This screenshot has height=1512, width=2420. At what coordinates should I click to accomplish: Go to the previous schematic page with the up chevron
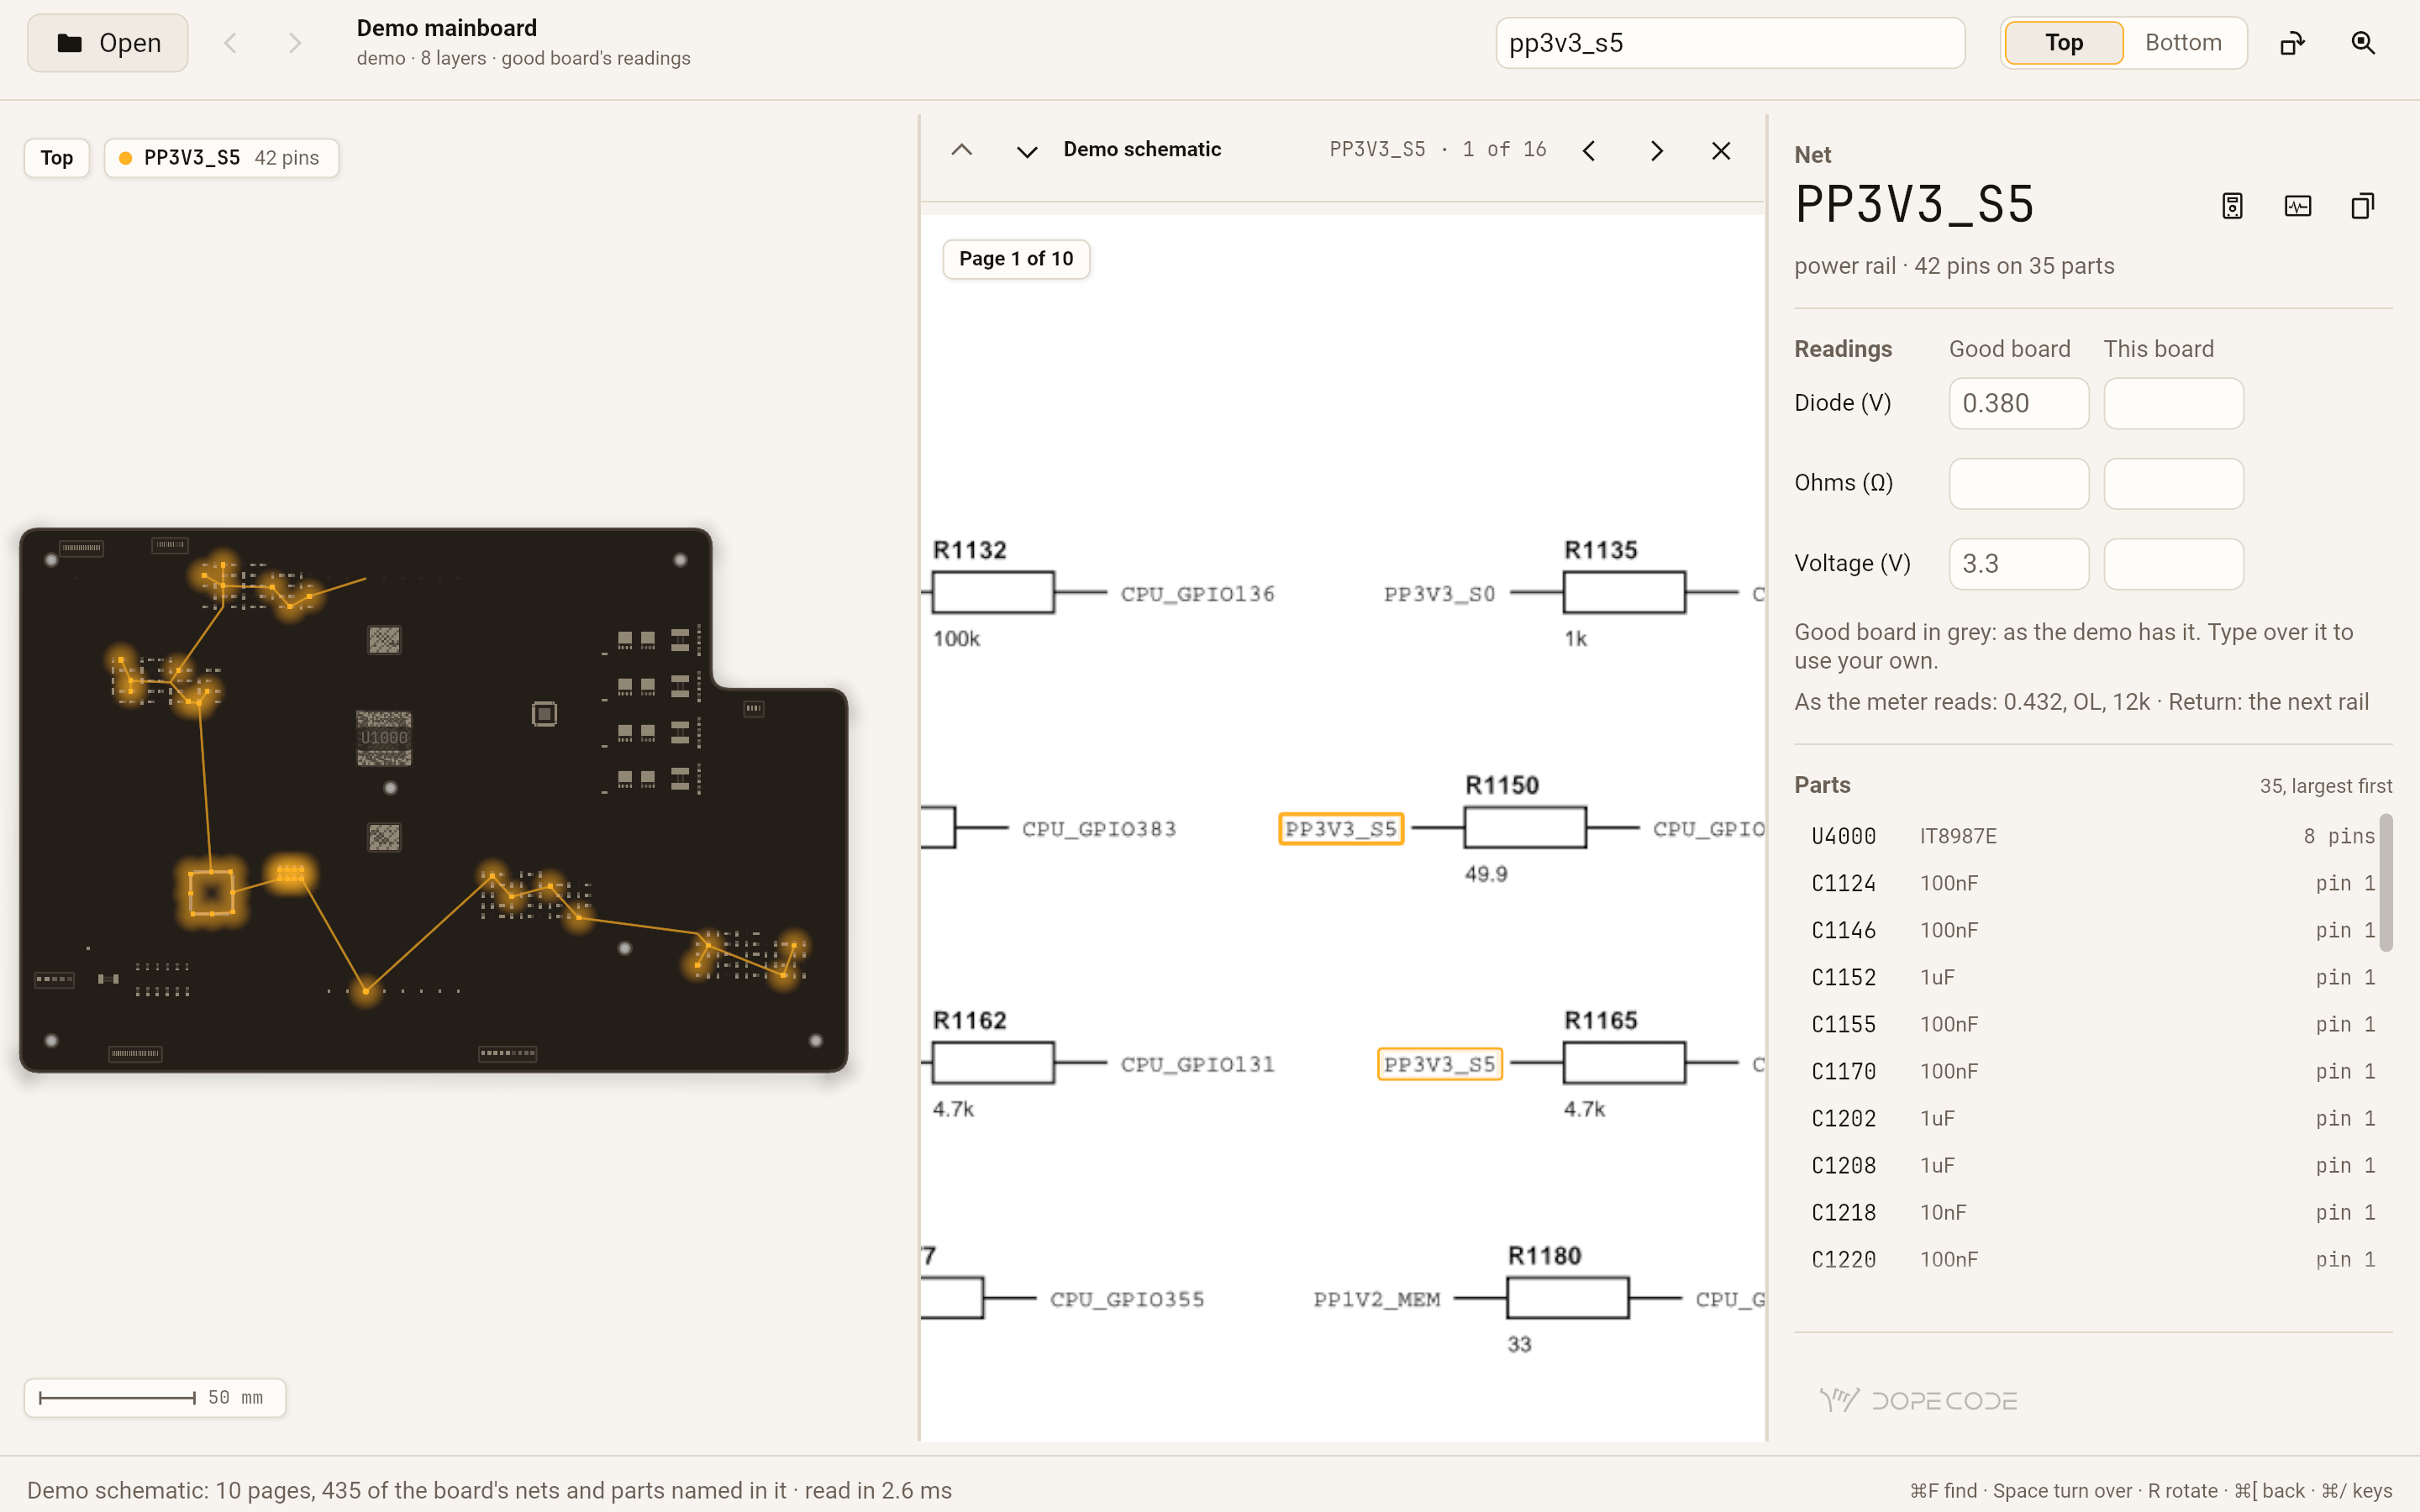pos(961,150)
